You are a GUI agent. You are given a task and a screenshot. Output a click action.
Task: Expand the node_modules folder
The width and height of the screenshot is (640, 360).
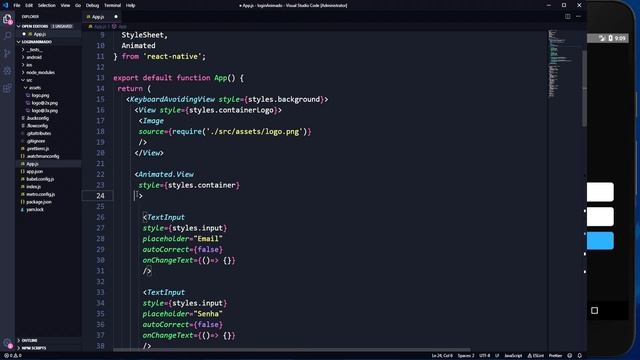pos(48,72)
